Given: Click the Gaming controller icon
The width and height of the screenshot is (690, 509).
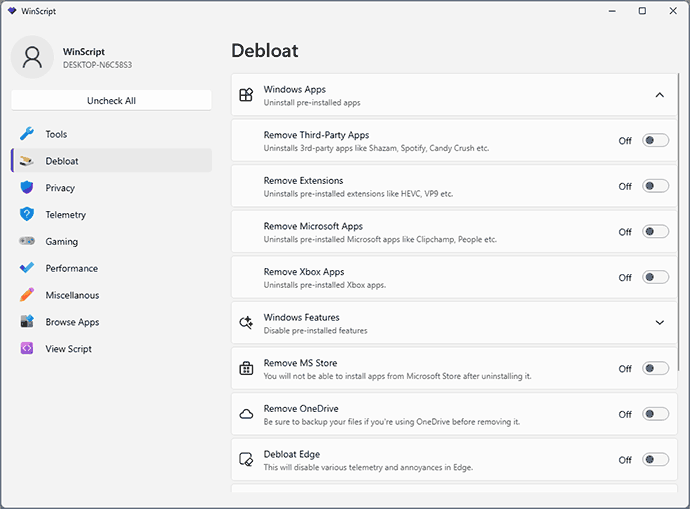Looking at the screenshot, I should (x=27, y=241).
